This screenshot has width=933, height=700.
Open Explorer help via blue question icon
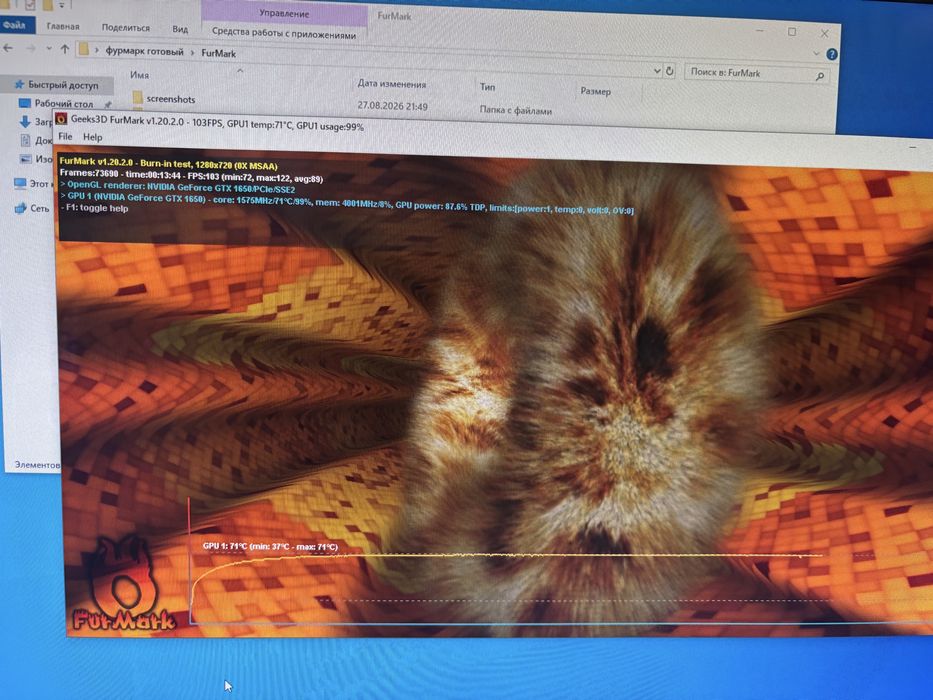coord(831,54)
